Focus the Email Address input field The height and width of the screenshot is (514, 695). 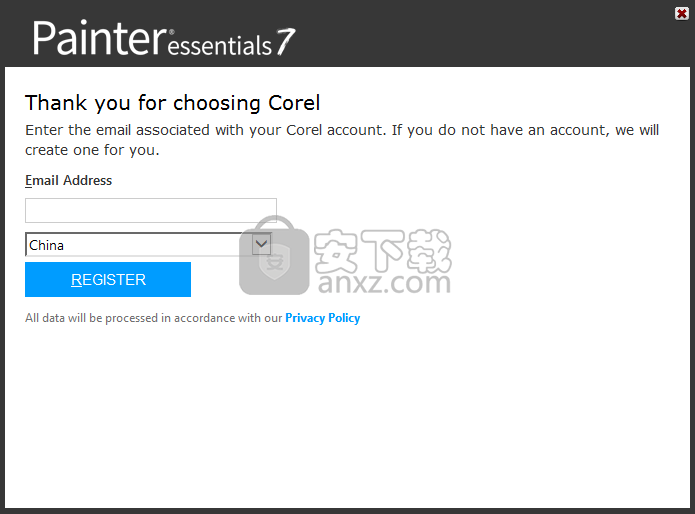click(x=151, y=210)
